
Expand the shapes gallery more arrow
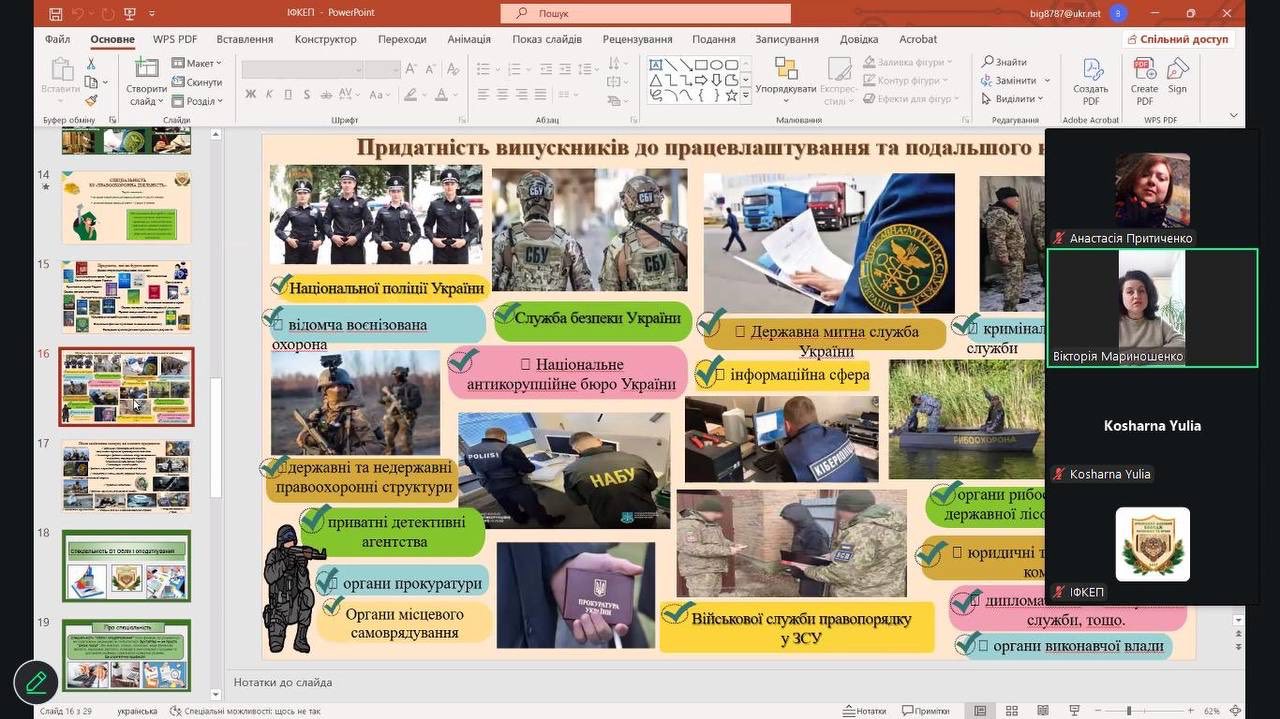pos(746,95)
